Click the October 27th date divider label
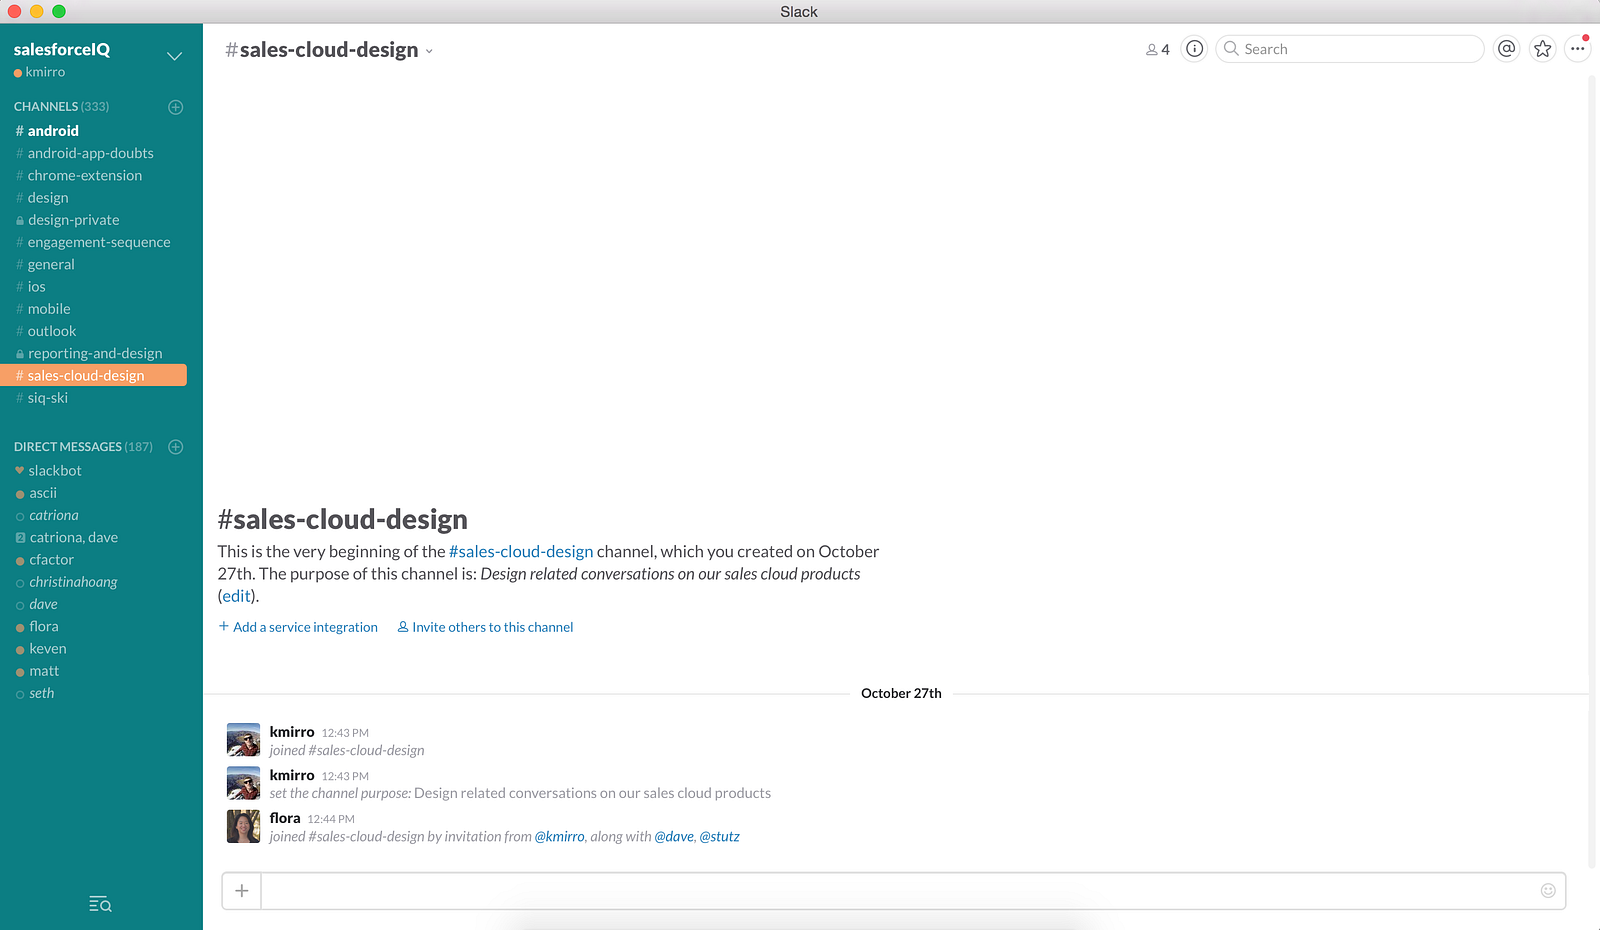The width and height of the screenshot is (1600, 930). click(901, 693)
